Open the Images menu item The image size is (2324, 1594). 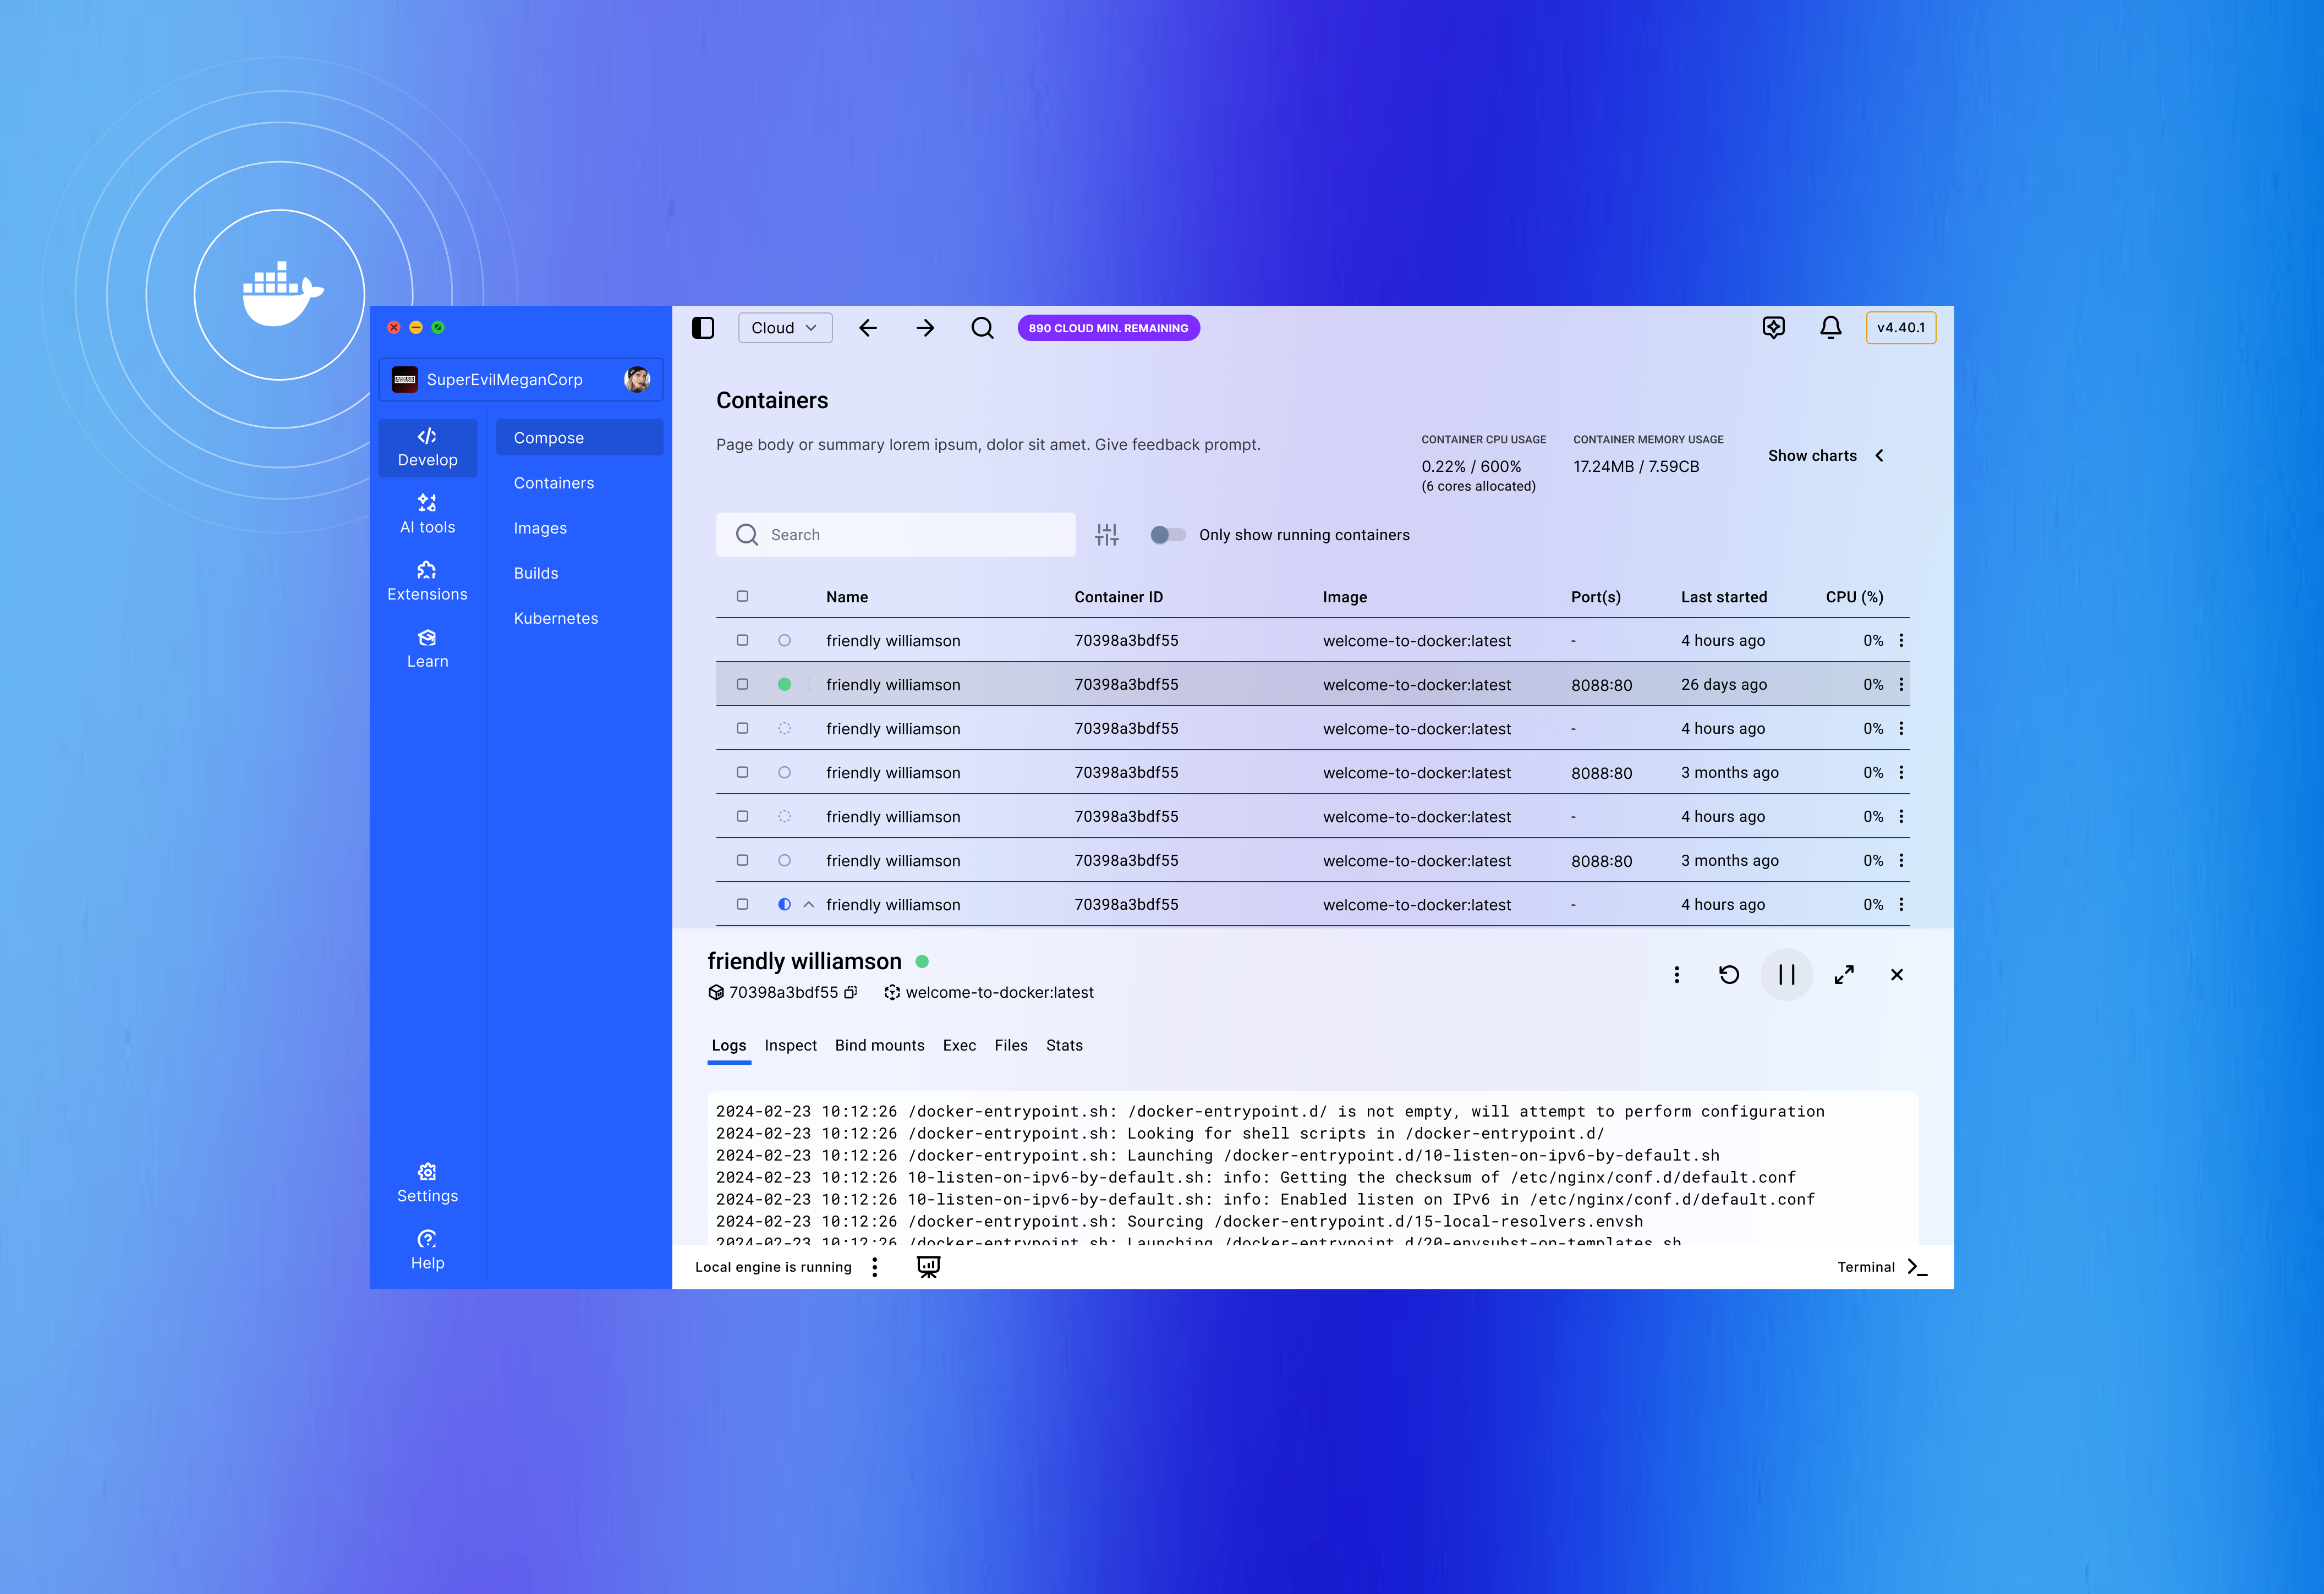coord(540,528)
